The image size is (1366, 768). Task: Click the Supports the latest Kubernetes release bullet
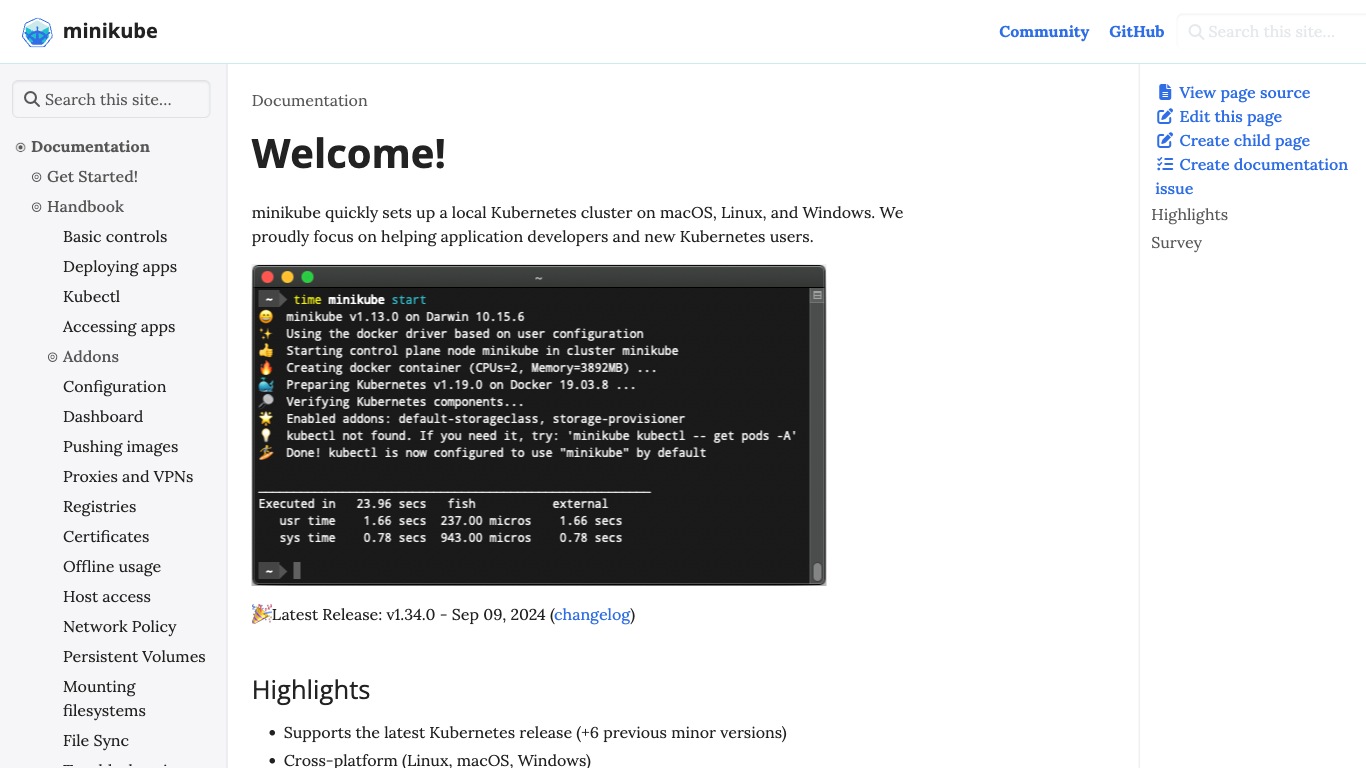coord(535,732)
